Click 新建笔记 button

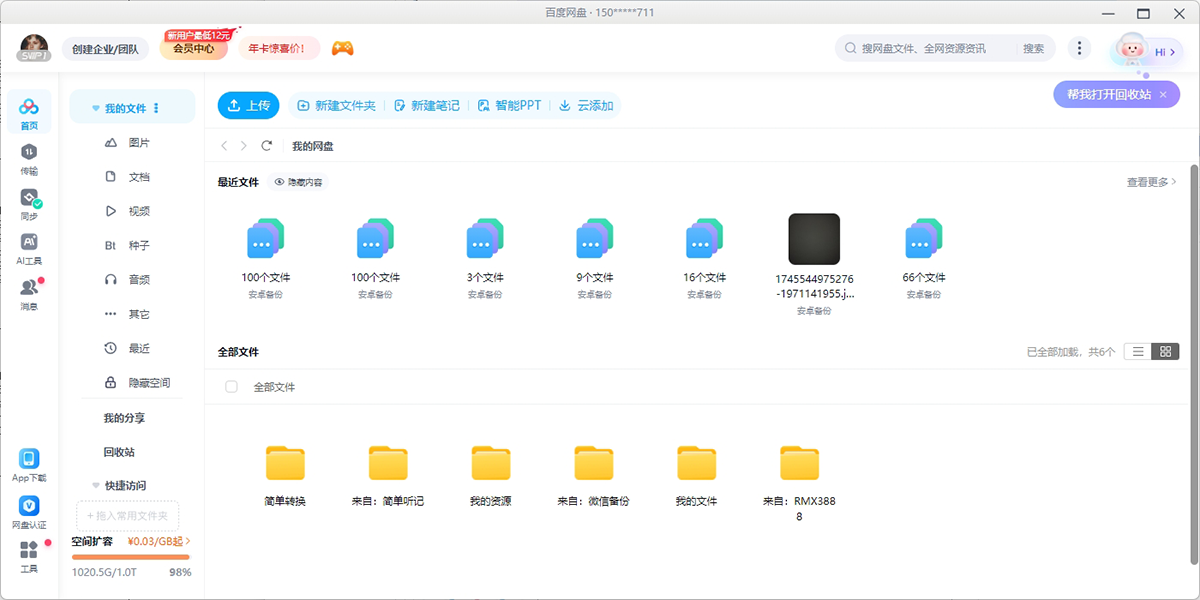point(427,105)
